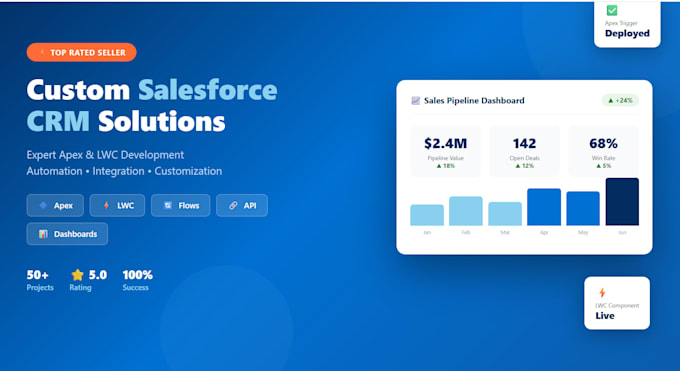The height and width of the screenshot is (371, 680).
Task: Click the +24% green growth badge
Action: (x=620, y=101)
